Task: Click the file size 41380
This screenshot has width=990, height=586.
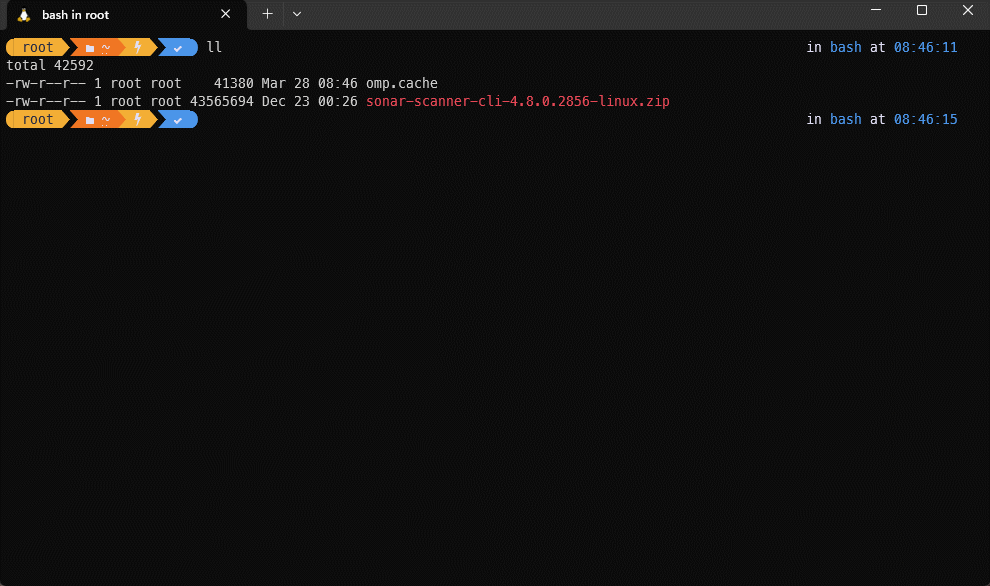Action: point(234,83)
